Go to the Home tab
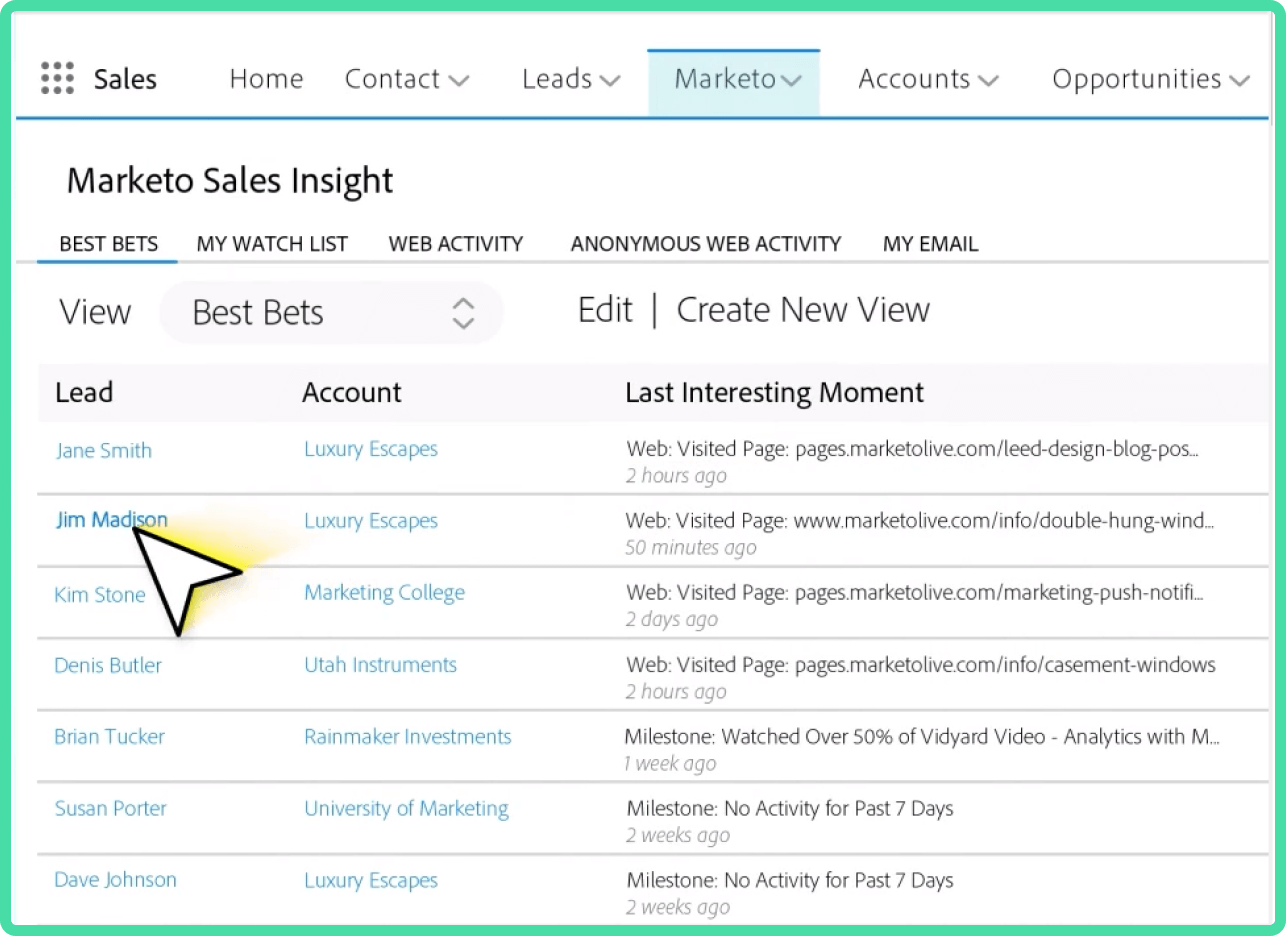Screen dimensions: 1286x936 tap(266, 79)
